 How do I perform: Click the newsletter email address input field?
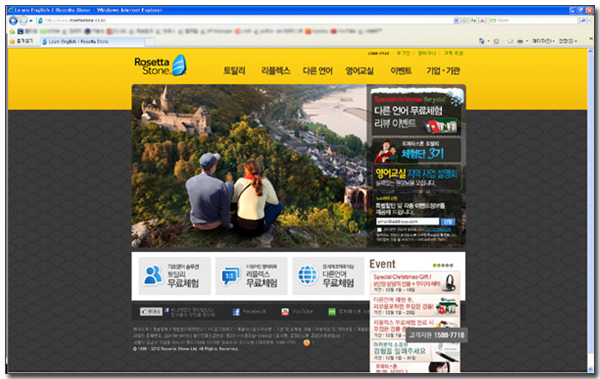(x=408, y=222)
